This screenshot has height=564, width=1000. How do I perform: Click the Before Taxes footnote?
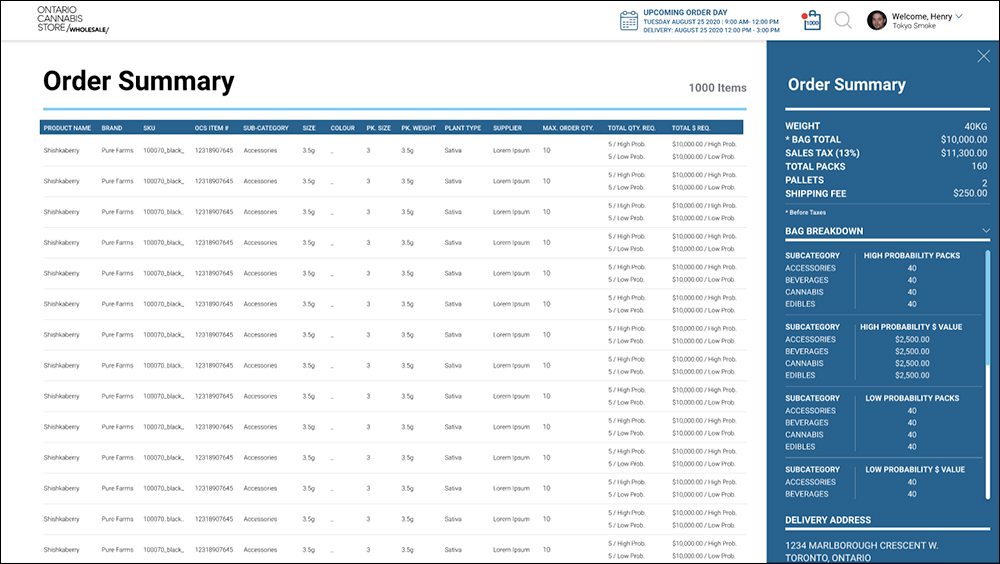[805, 212]
